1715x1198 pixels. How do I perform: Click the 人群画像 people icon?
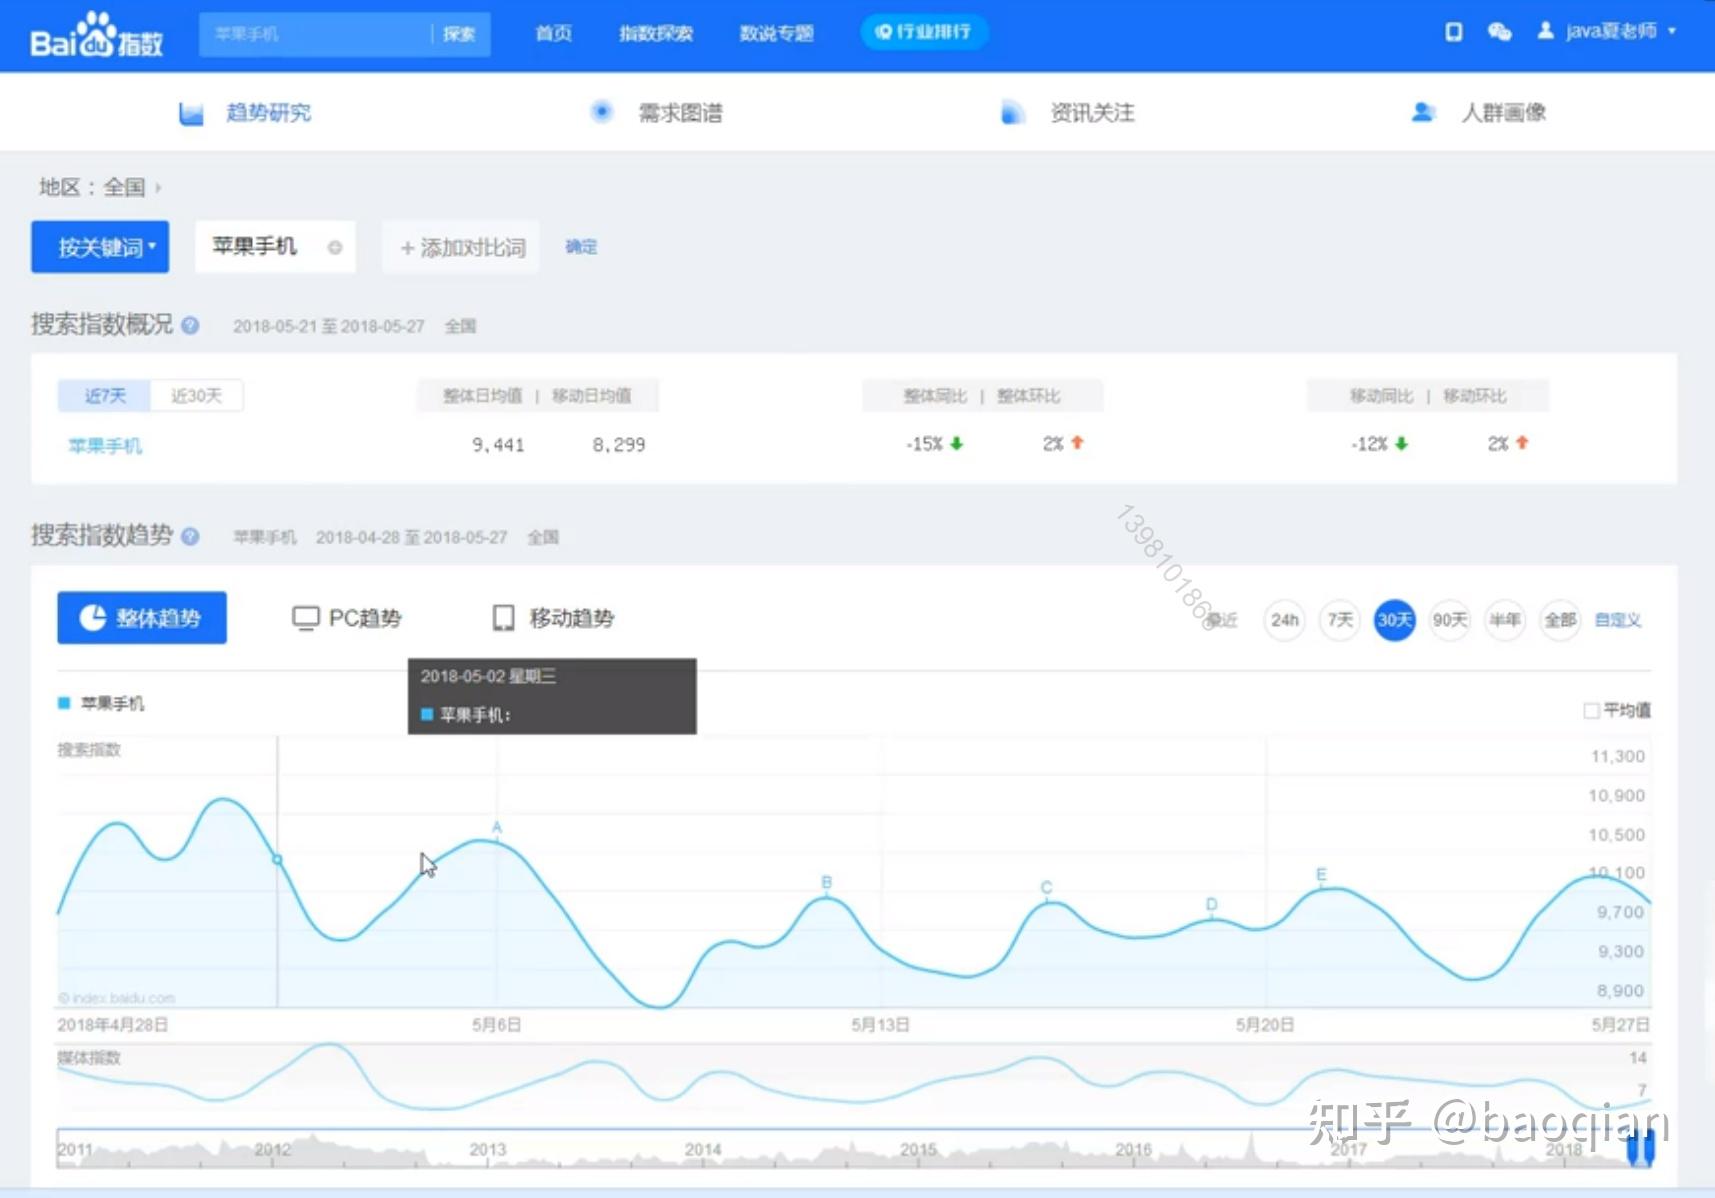click(1423, 112)
